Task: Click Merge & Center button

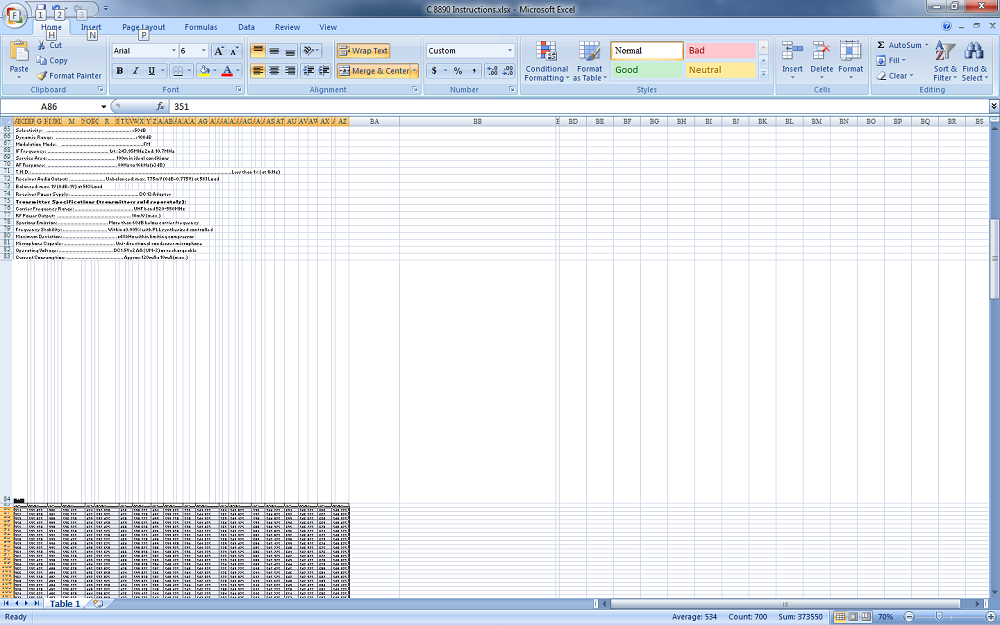Action: click(373, 71)
